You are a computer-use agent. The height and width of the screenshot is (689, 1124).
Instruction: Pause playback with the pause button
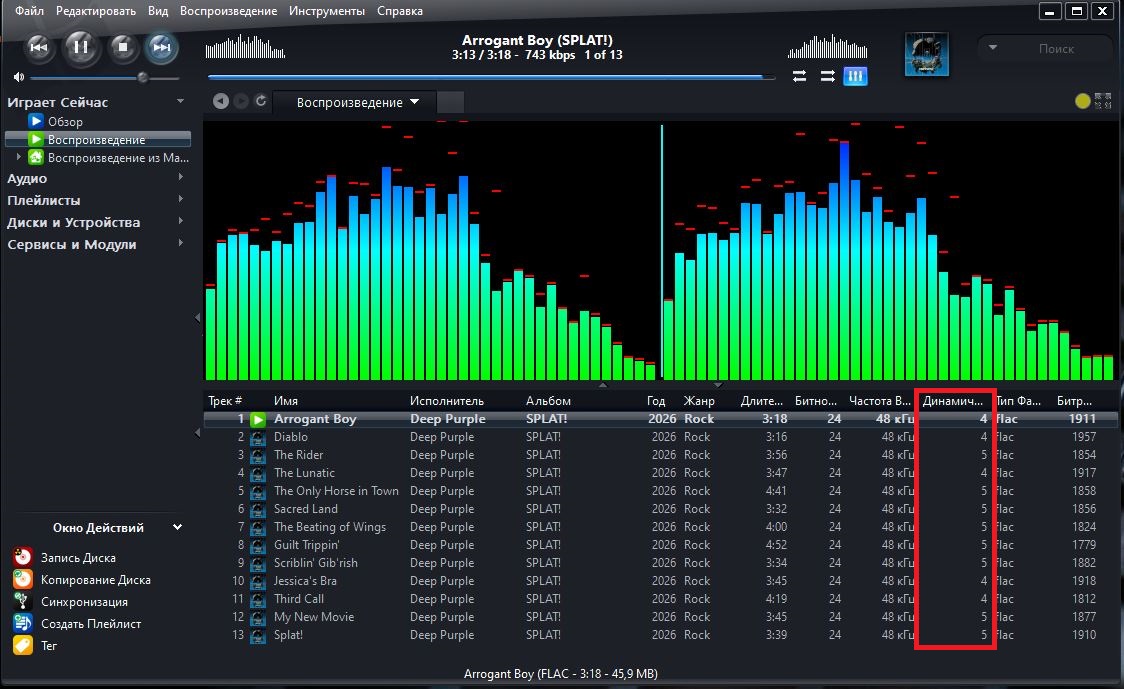[x=80, y=47]
